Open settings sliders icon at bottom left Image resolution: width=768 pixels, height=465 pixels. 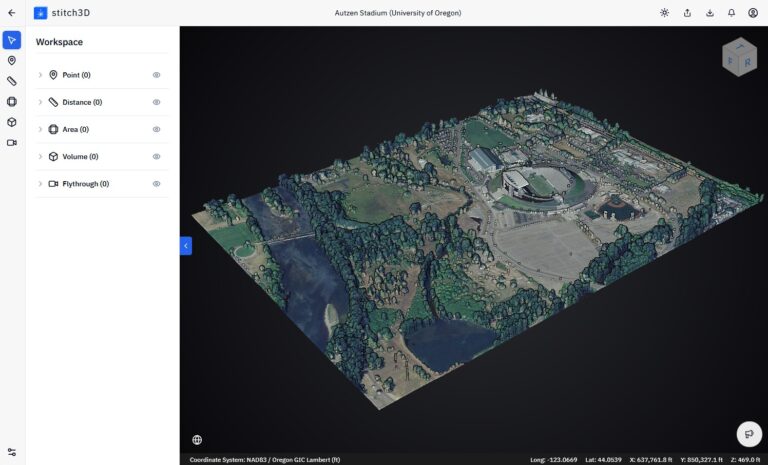(12, 452)
